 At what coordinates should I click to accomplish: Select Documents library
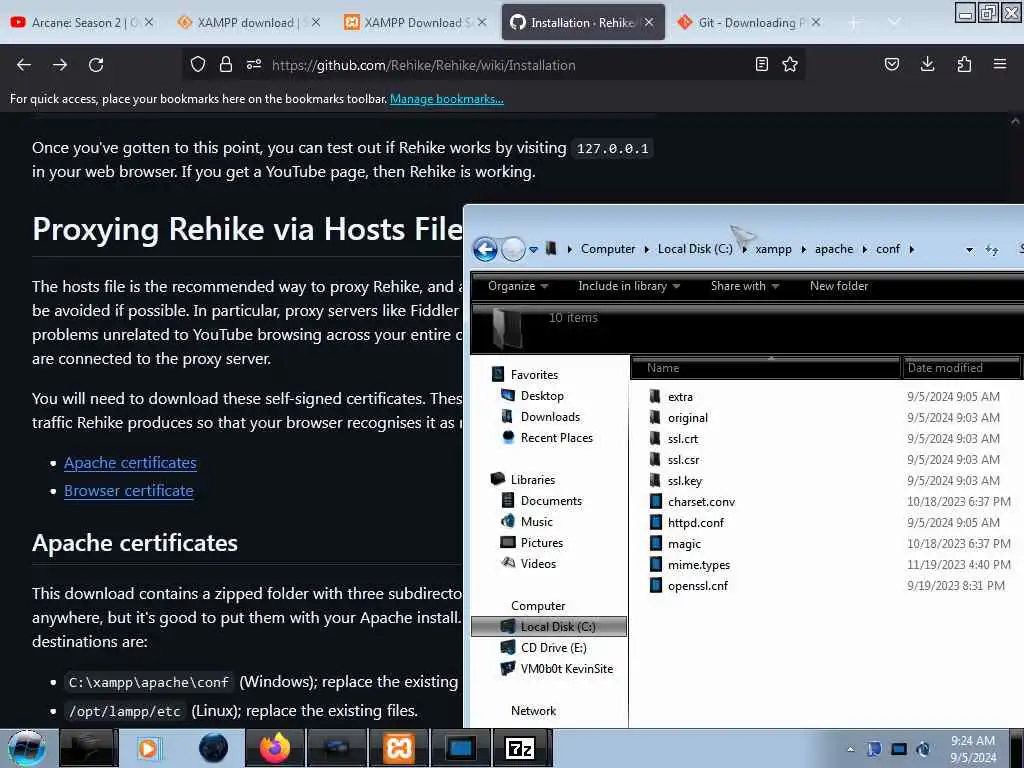click(x=551, y=501)
